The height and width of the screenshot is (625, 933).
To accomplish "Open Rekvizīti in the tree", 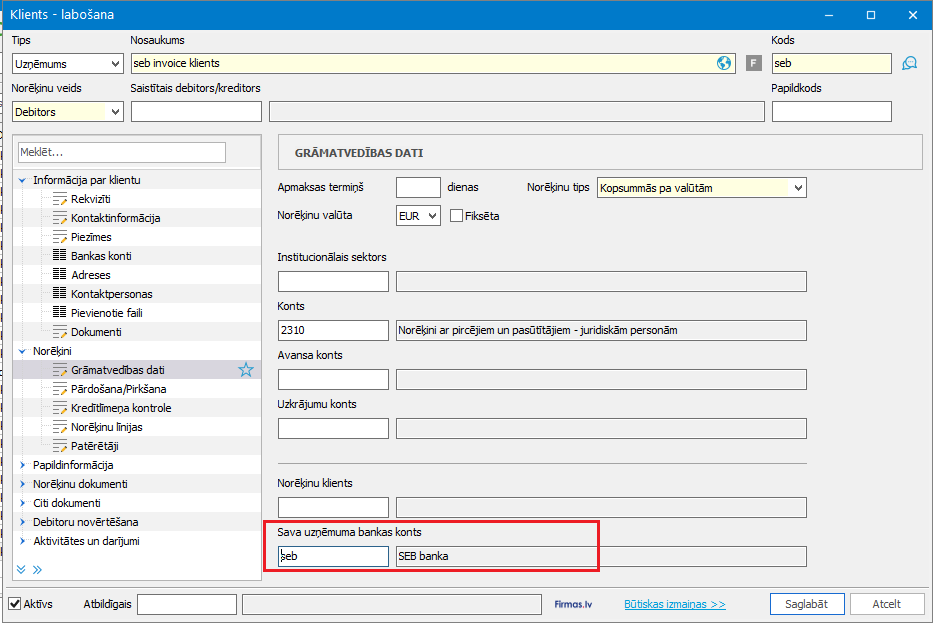I will [90, 199].
